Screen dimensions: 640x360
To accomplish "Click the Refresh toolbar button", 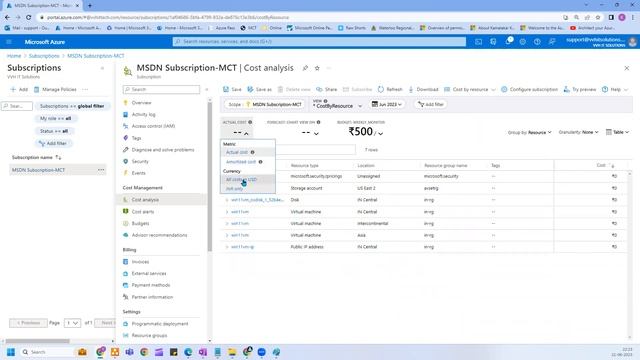I will [390, 89].
